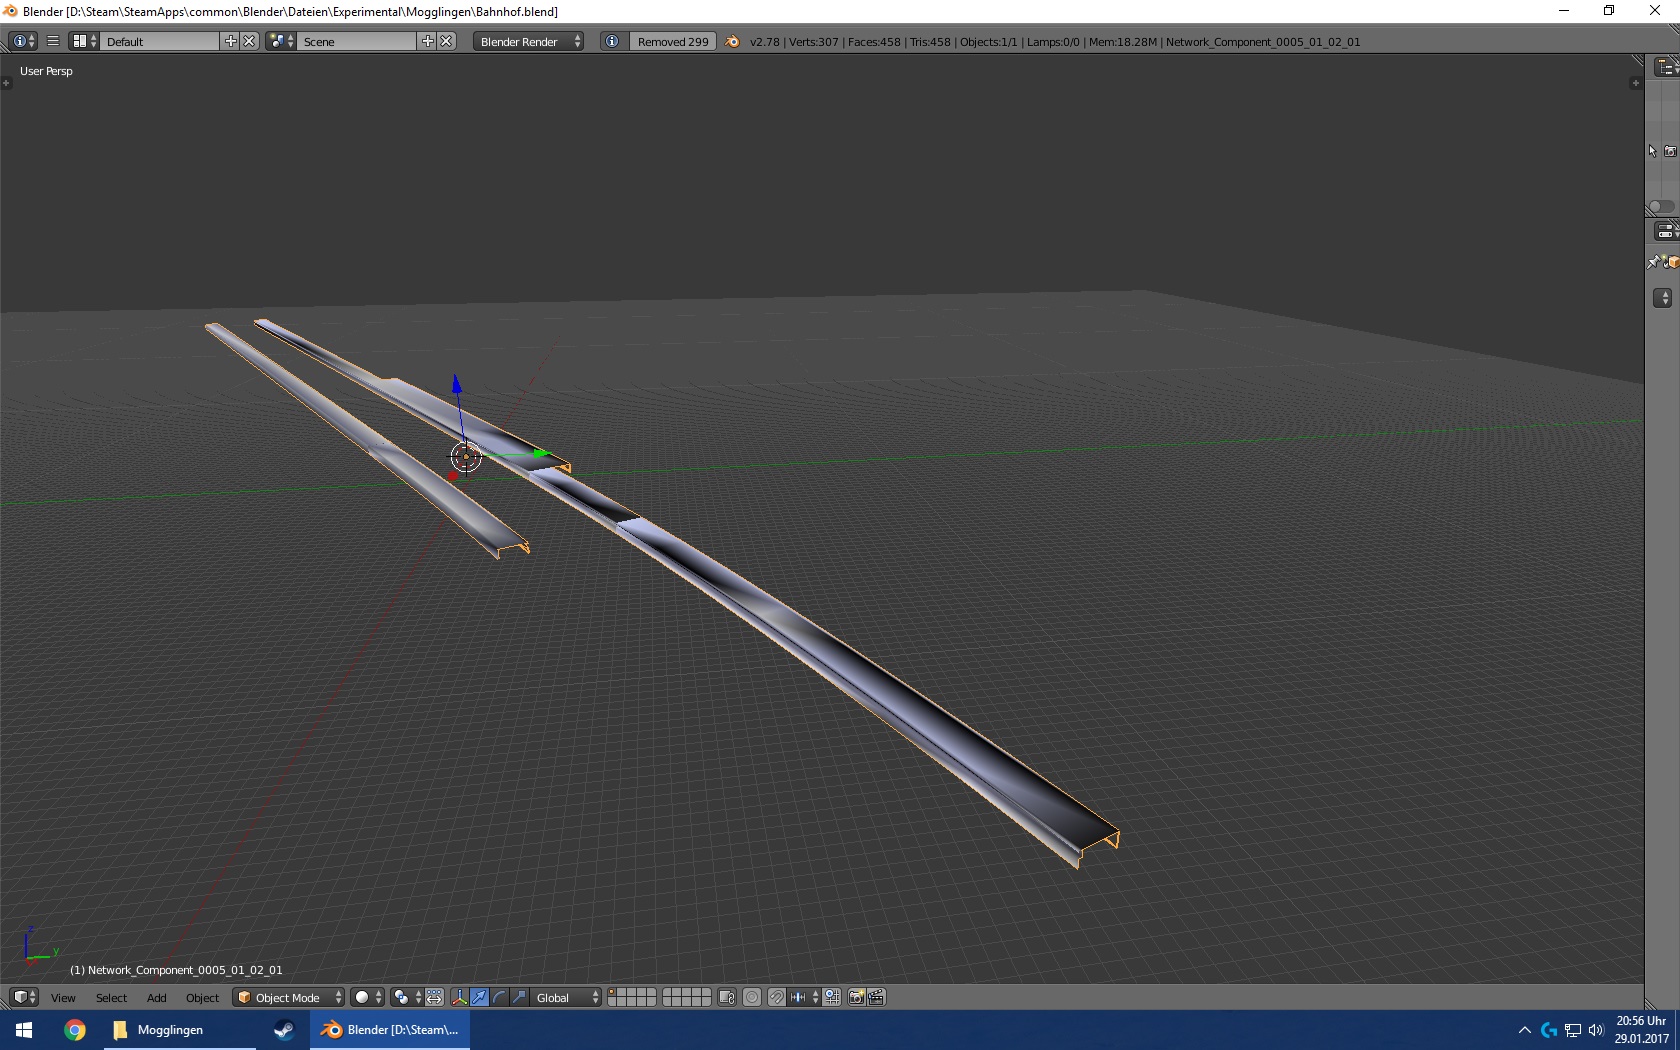
Task: Open the Blender Render engine dropdown
Action: (x=529, y=41)
